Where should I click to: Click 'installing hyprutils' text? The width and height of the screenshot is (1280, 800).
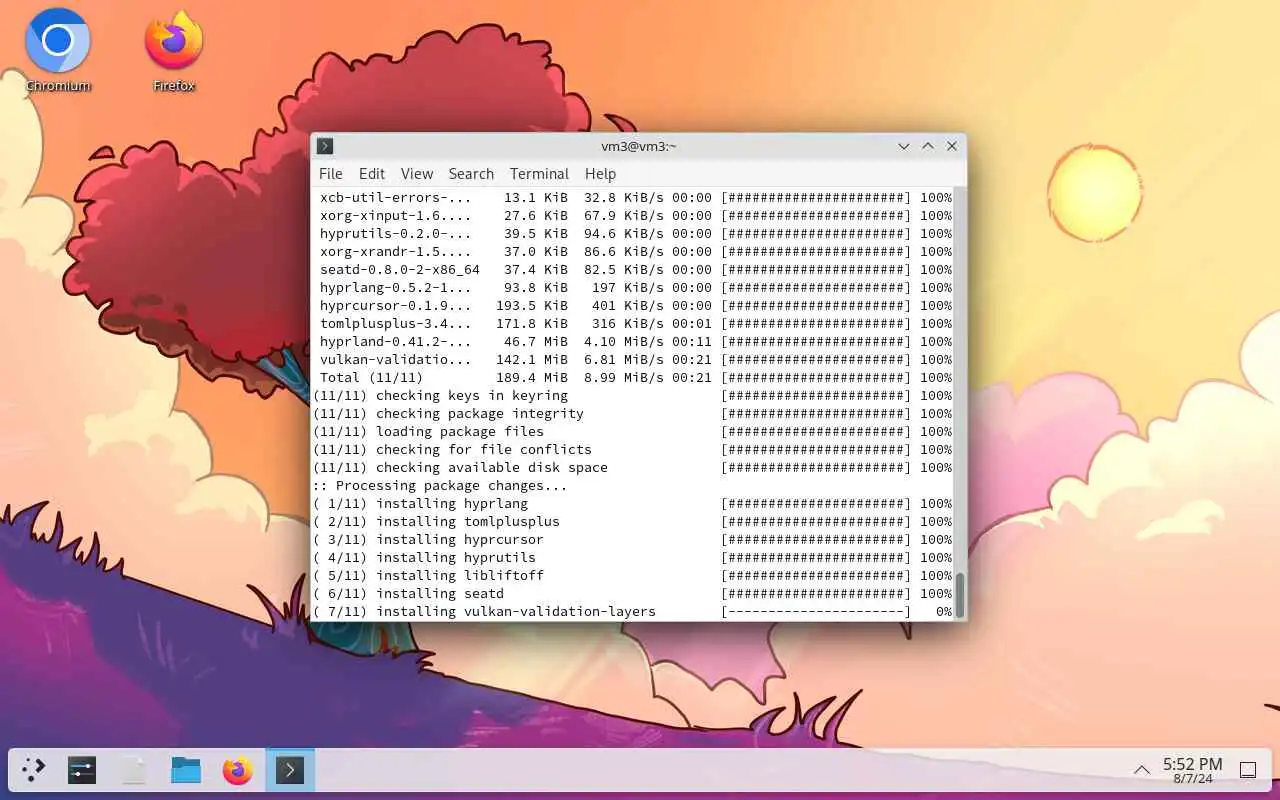[456, 557]
